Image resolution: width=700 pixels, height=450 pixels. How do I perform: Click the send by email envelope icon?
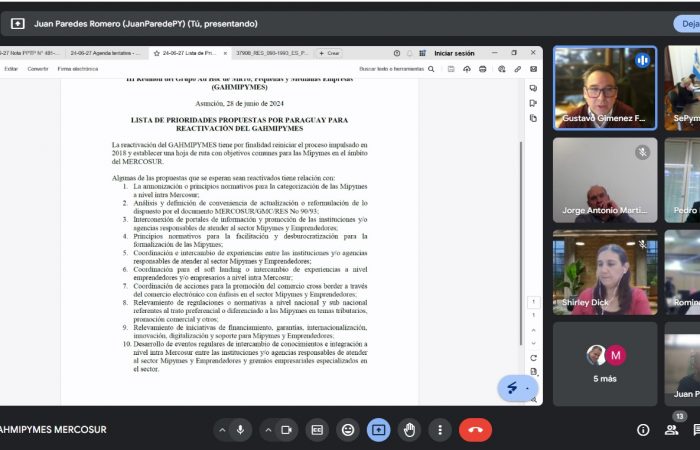(x=533, y=69)
